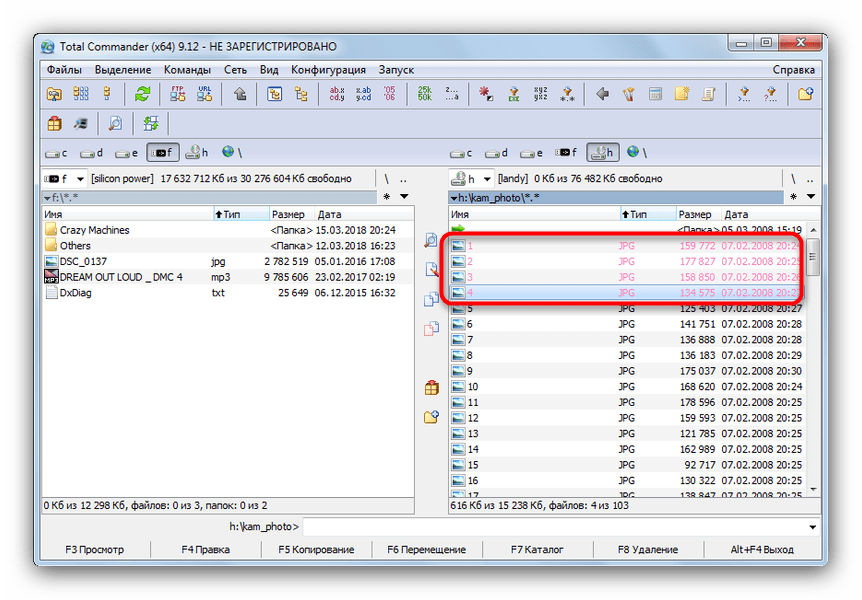Switch left panel to drive h

pos(197,152)
